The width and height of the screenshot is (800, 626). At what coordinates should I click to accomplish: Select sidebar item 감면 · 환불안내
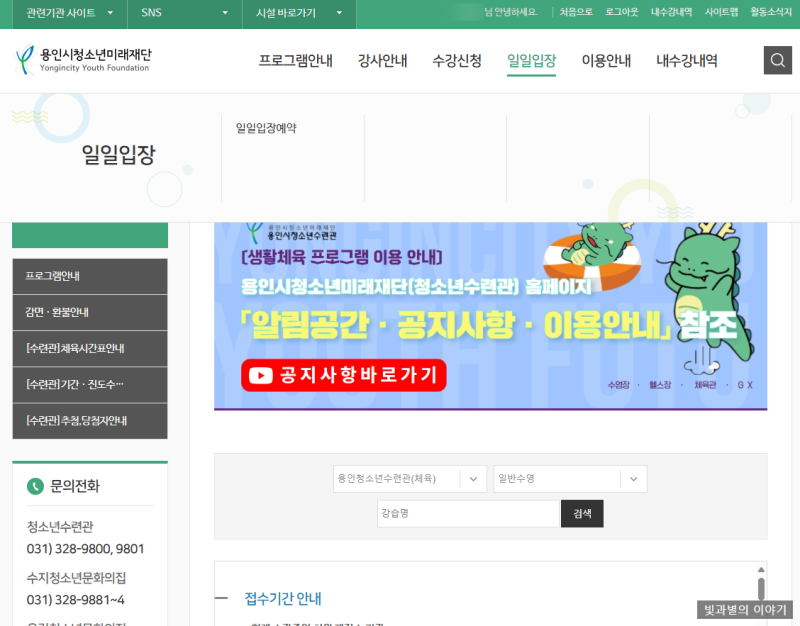pos(90,312)
